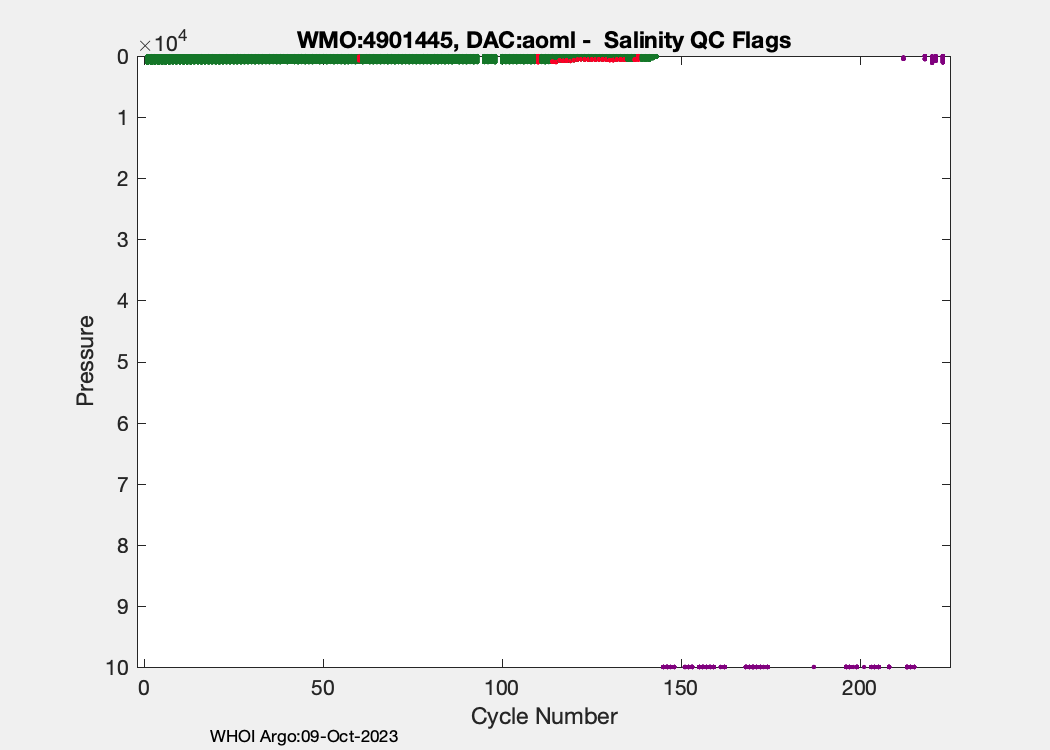Click the purple point cluster at top right
1050x750 pixels.
[934, 59]
